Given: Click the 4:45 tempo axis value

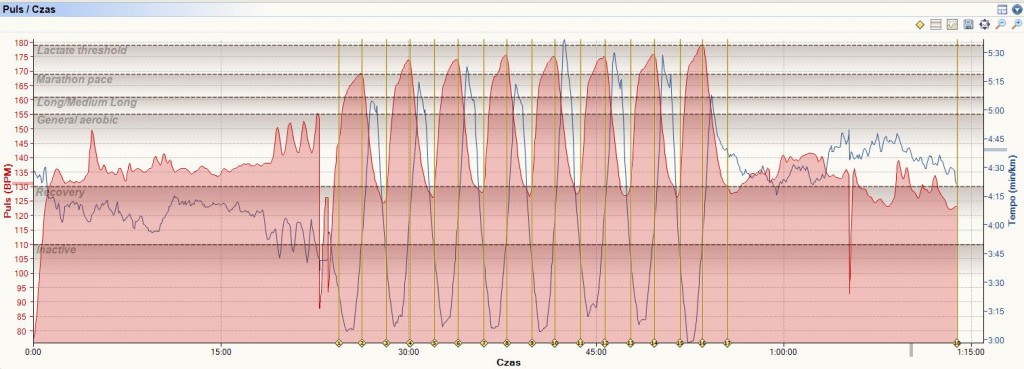Looking at the screenshot, I should [x=995, y=139].
